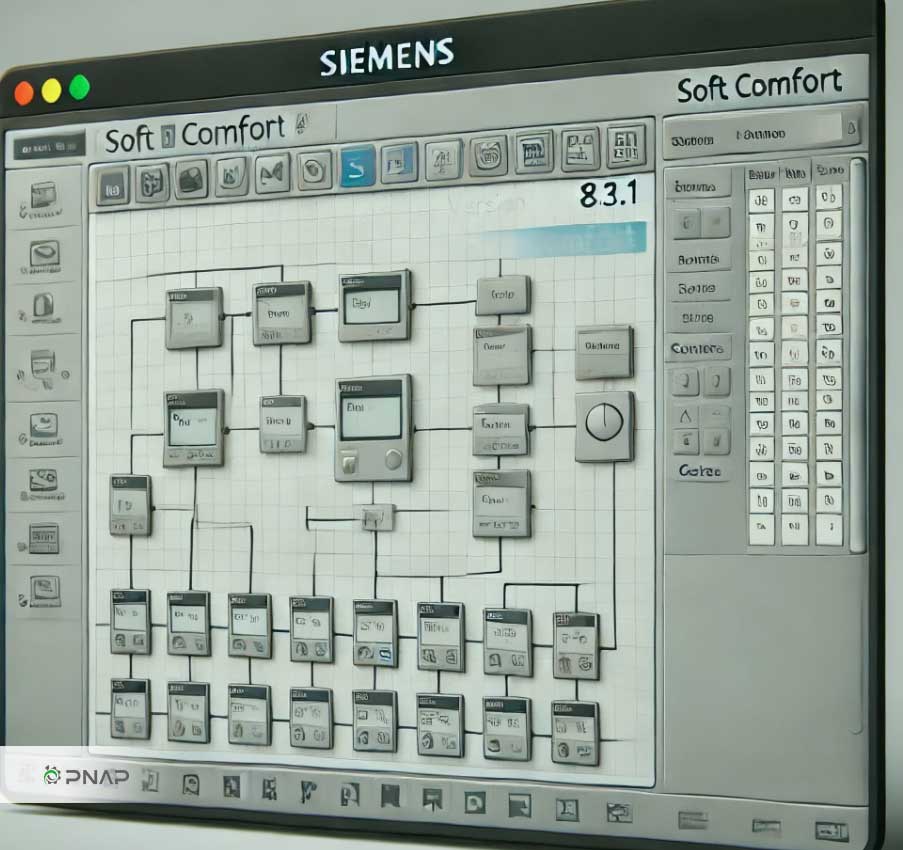The width and height of the screenshot is (903, 850).
Task: Click the dark blob icon third in top toolbar
Action: point(191,180)
